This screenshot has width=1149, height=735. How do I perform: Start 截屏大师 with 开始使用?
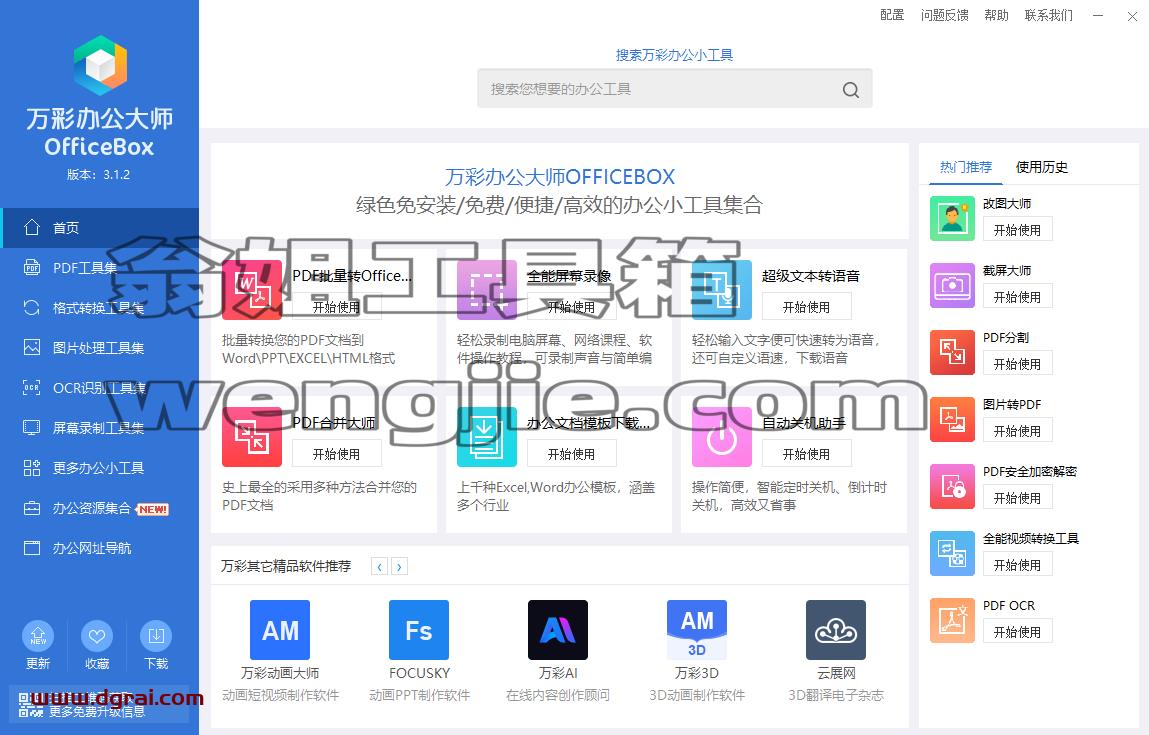pyautogui.click(x=1017, y=296)
